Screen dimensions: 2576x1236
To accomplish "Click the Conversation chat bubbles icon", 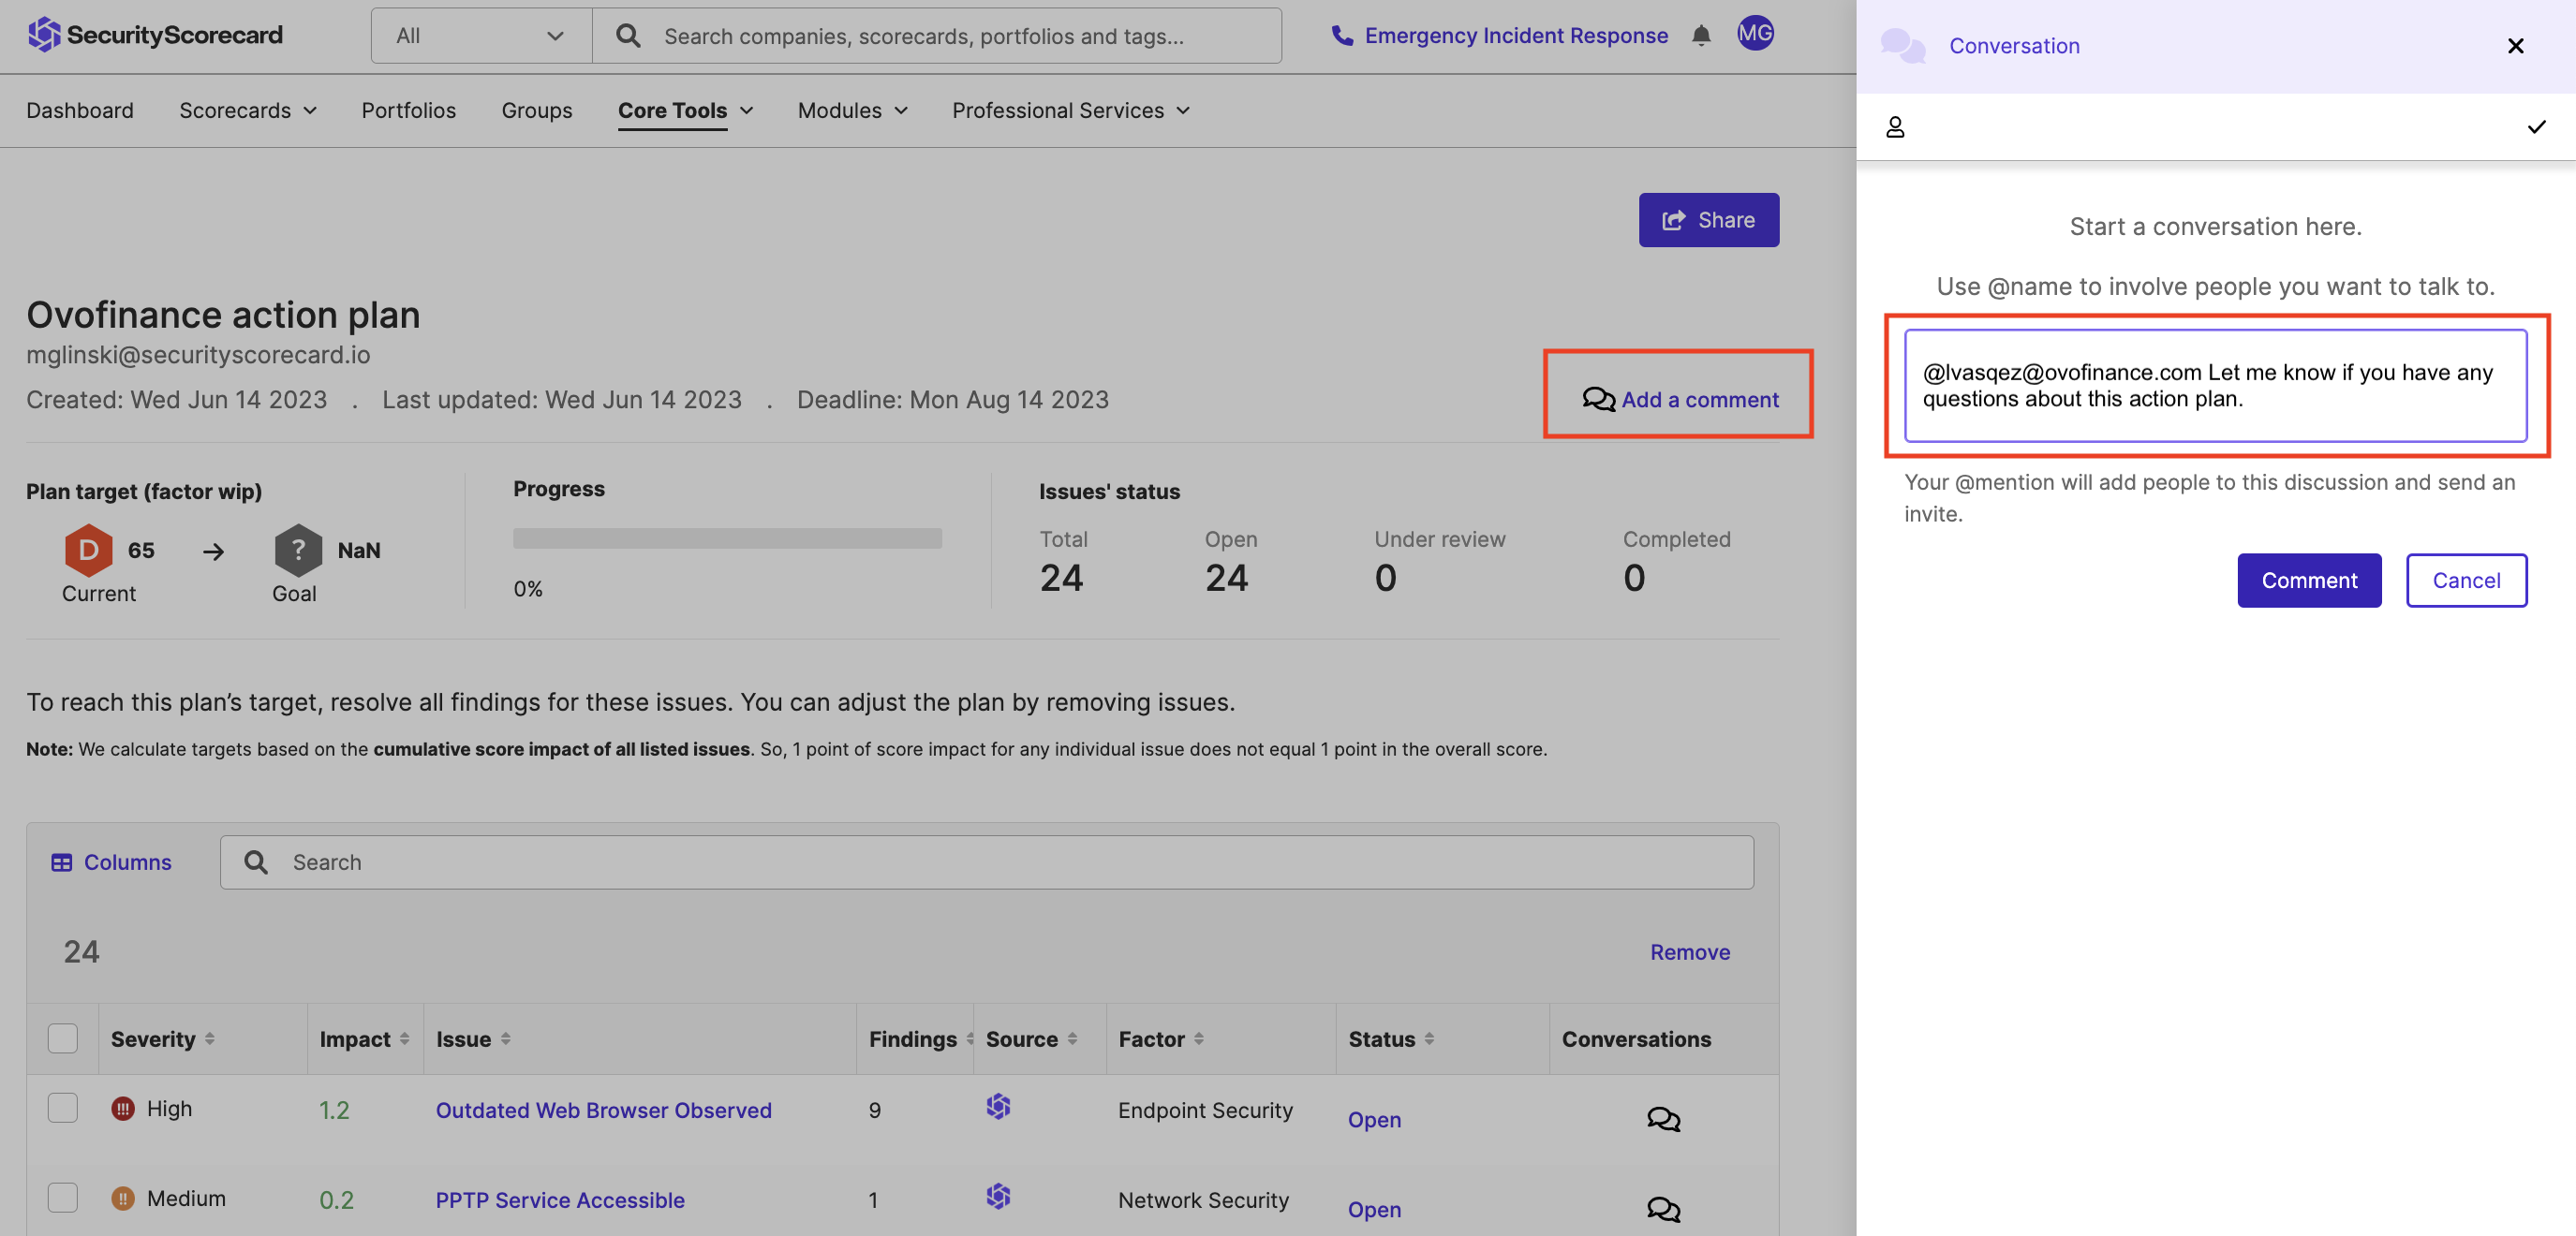I will [x=1903, y=46].
